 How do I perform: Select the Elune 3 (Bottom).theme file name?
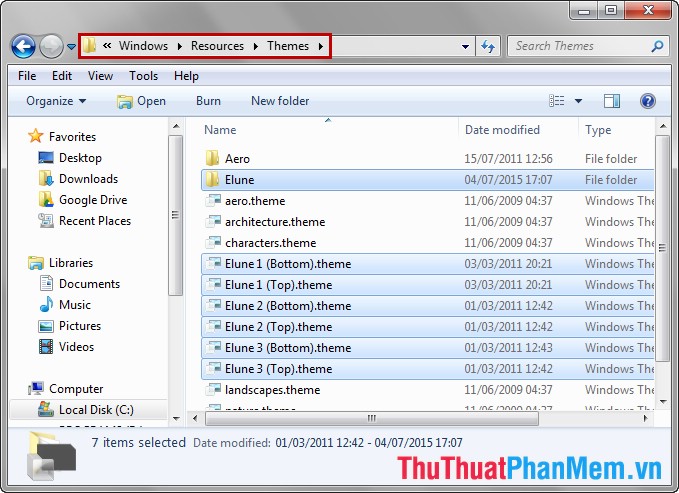click(x=288, y=347)
